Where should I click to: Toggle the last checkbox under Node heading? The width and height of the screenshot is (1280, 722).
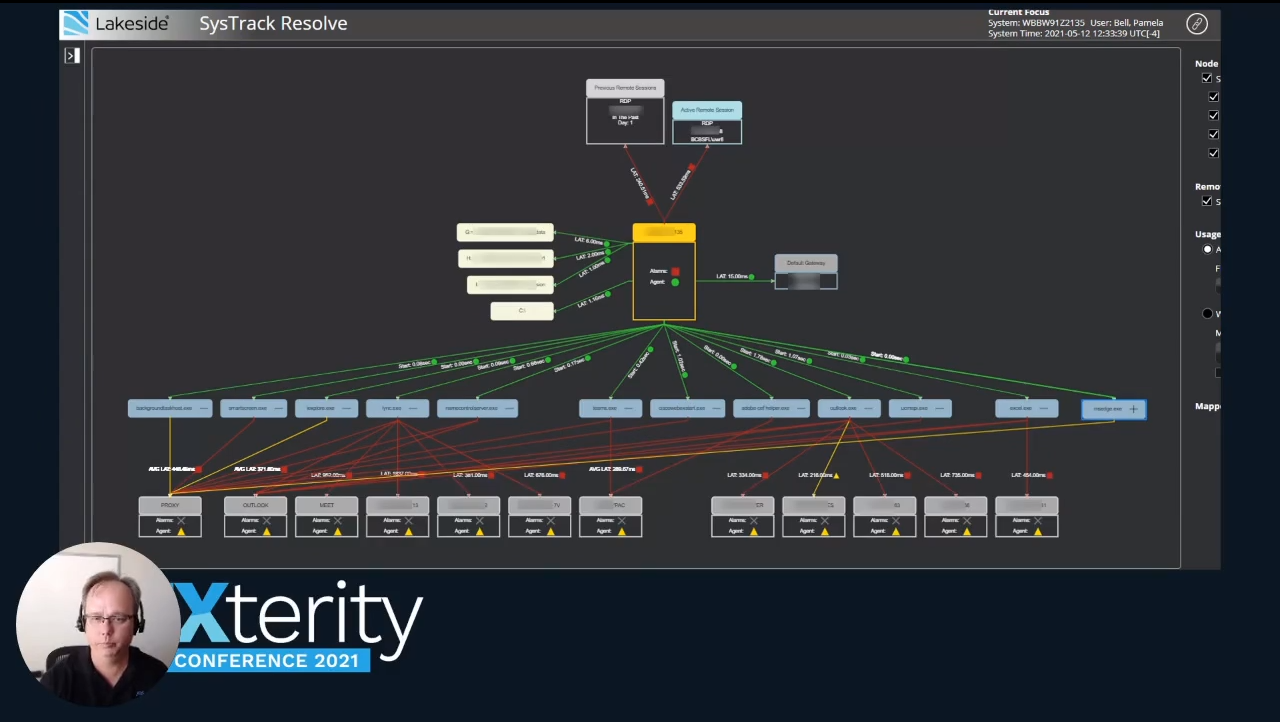point(1214,153)
